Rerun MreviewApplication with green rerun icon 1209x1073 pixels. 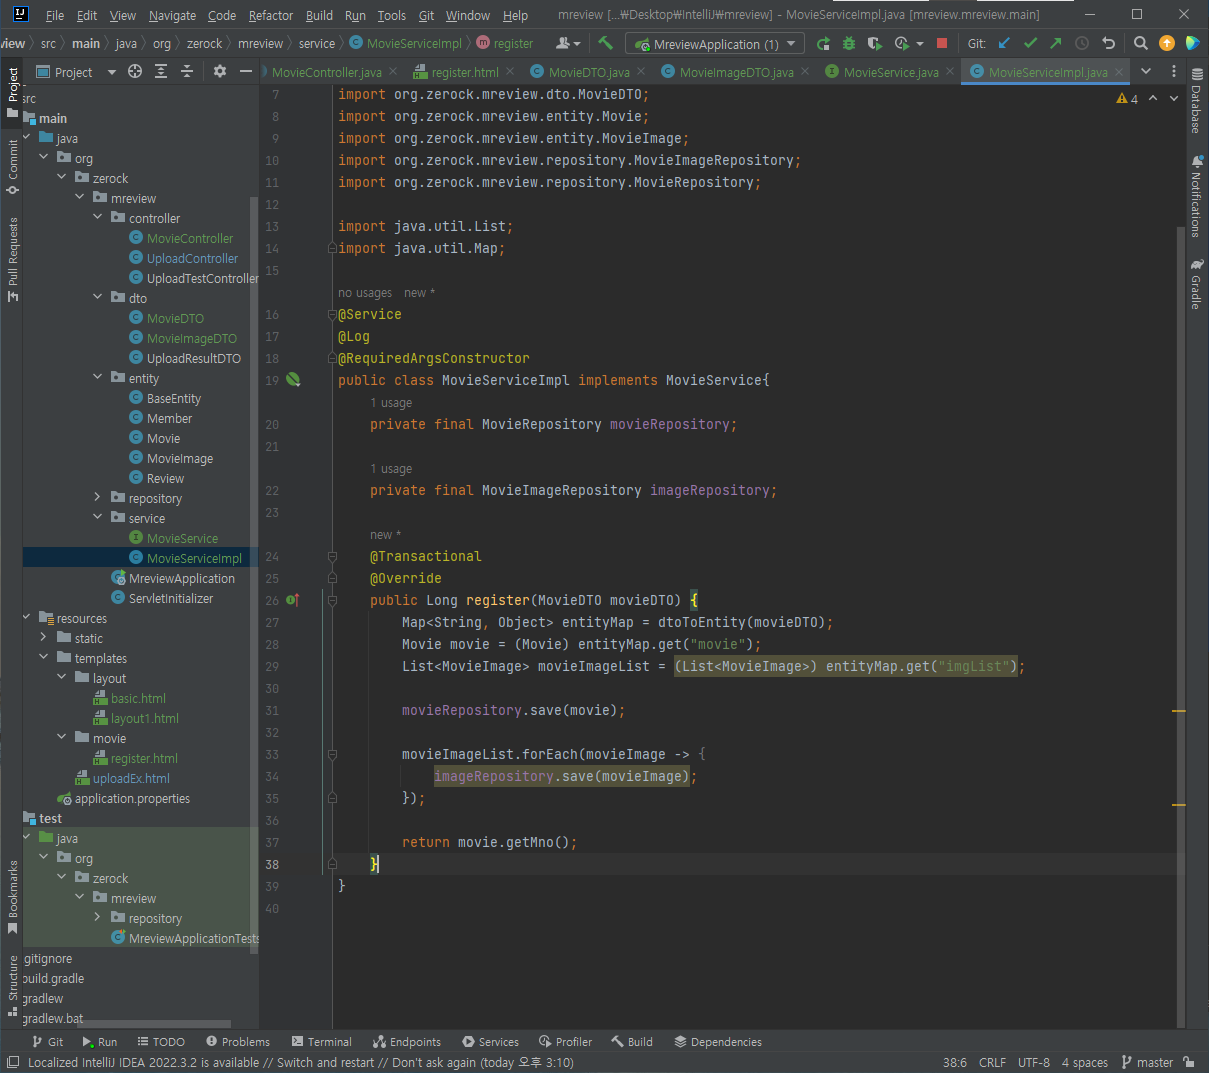tap(823, 43)
